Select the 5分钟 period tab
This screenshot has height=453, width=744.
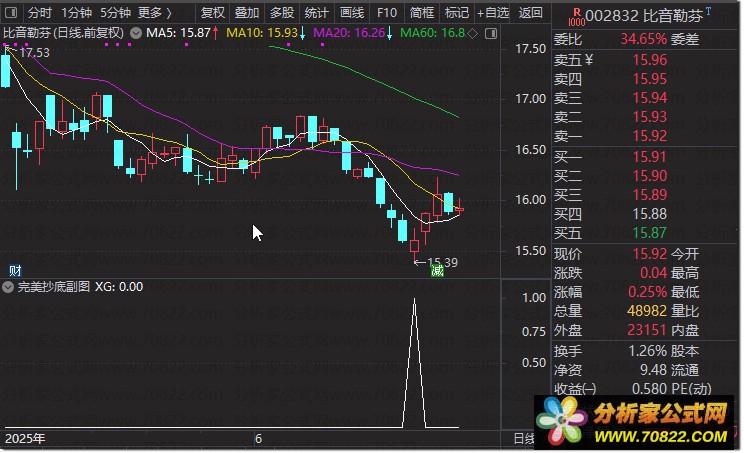click(x=115, y=12)
